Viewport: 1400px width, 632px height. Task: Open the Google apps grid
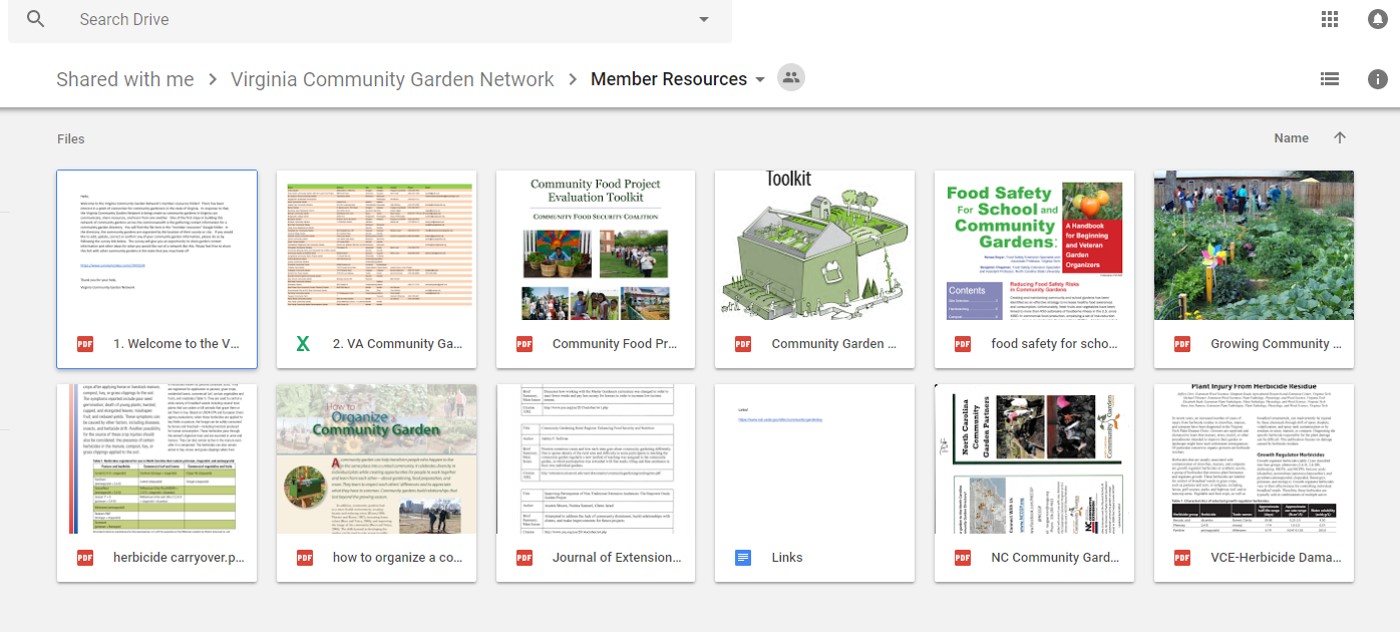tap(1330, 19)
